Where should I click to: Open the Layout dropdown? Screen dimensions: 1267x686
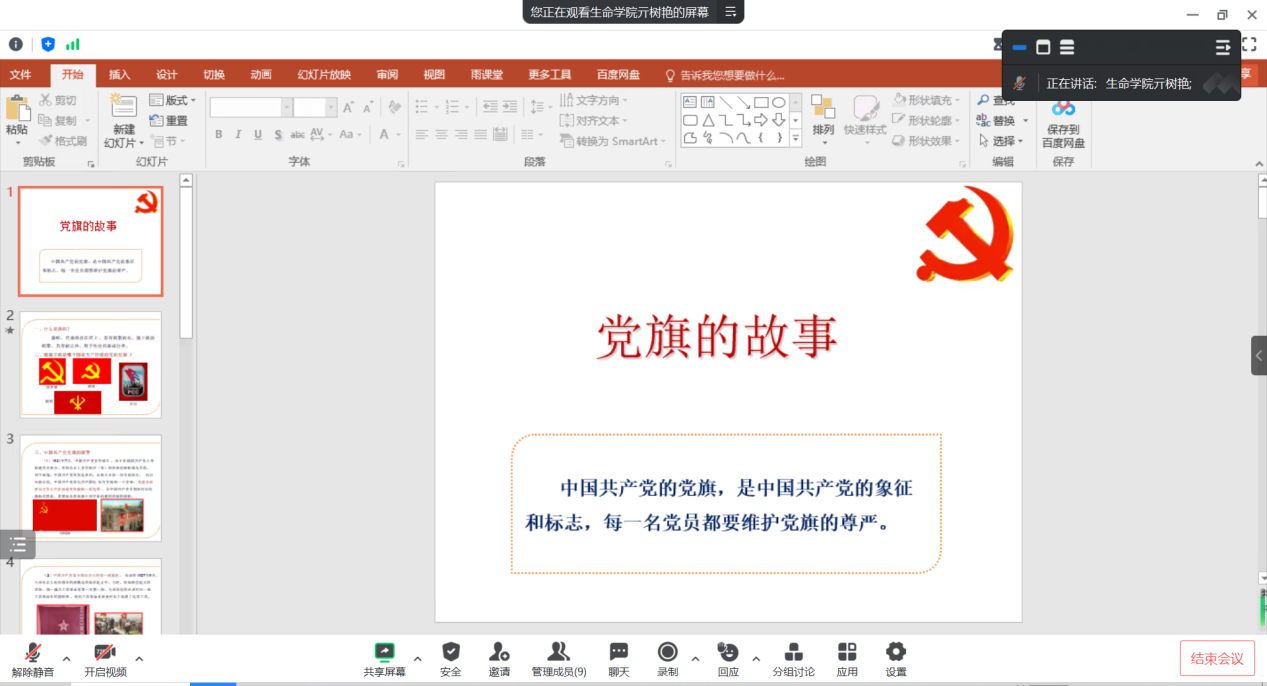[172, 100]
